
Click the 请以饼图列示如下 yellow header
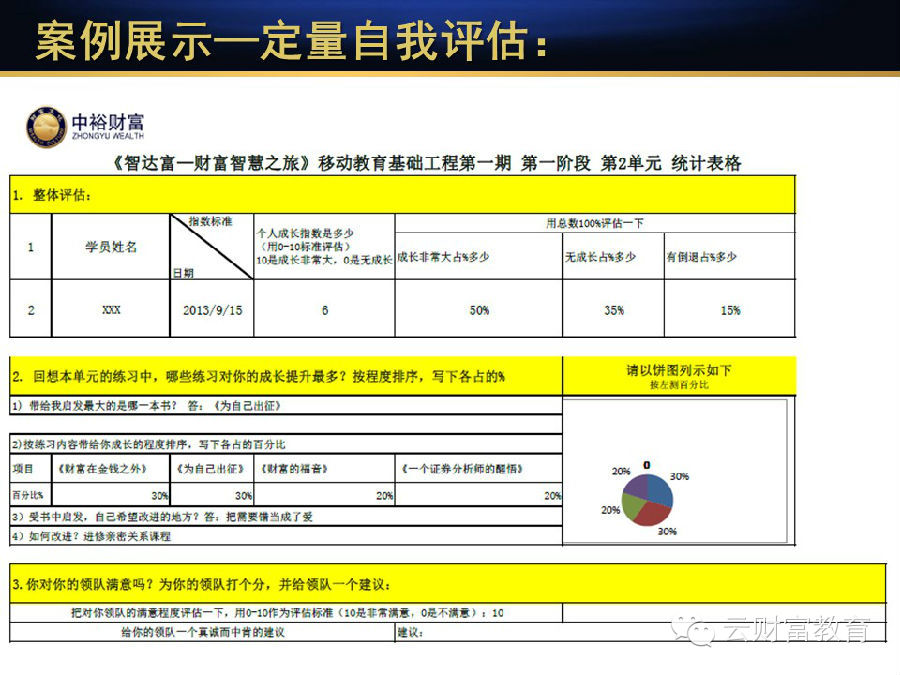click(679, 376)
